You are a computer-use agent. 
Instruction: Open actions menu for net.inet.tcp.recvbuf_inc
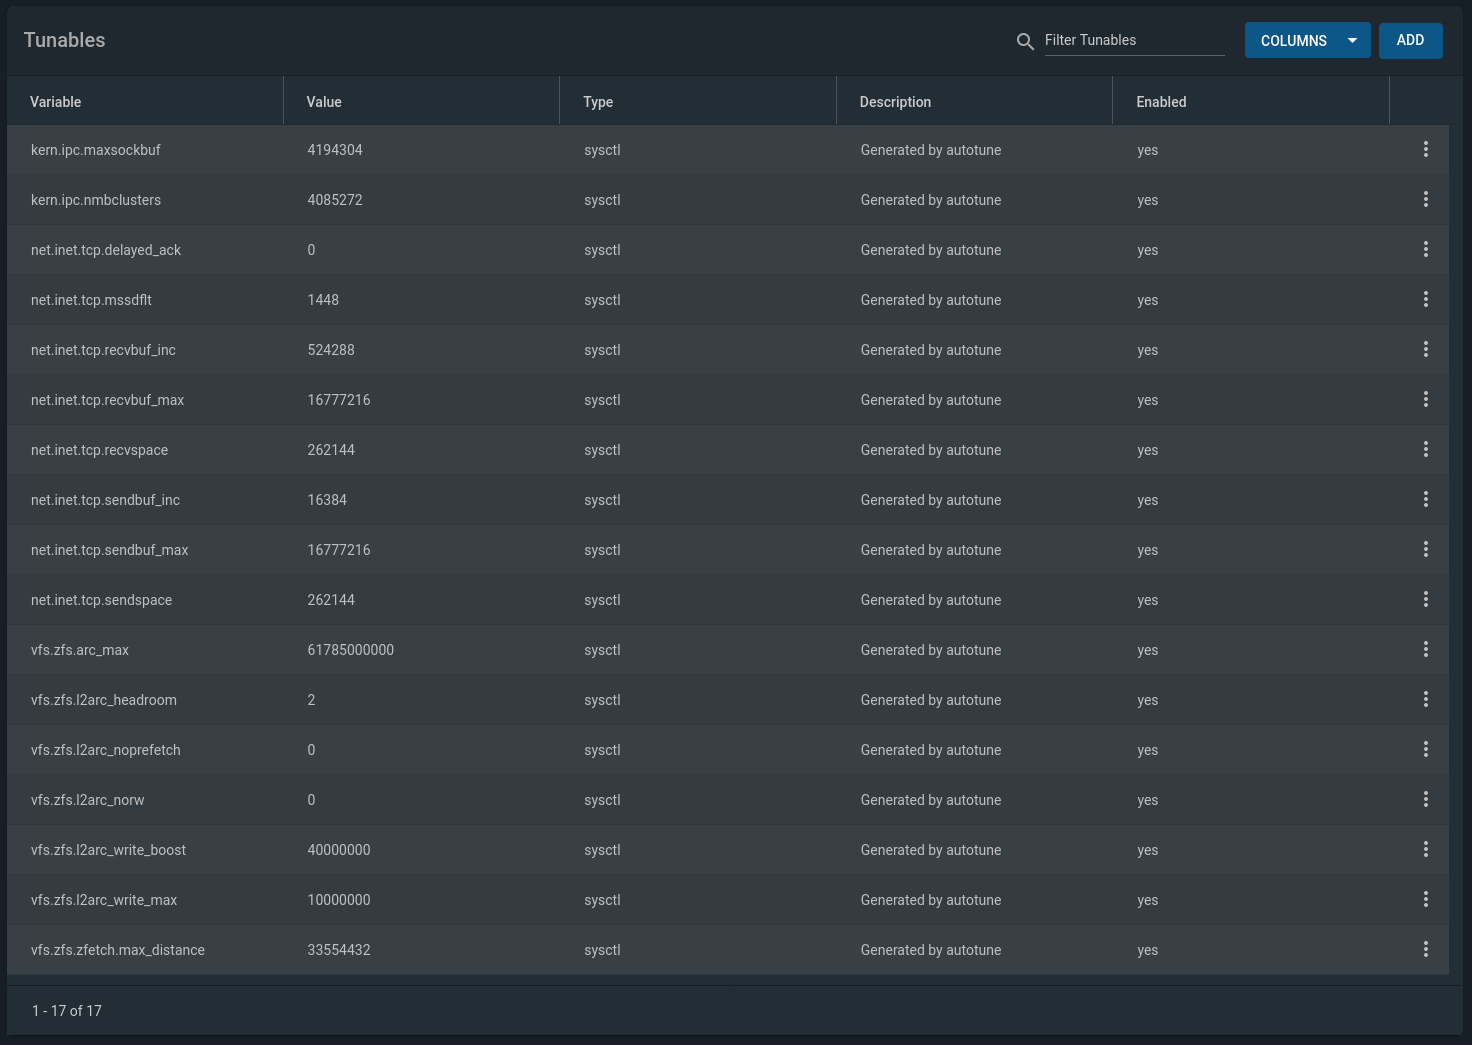[1425, 350]
